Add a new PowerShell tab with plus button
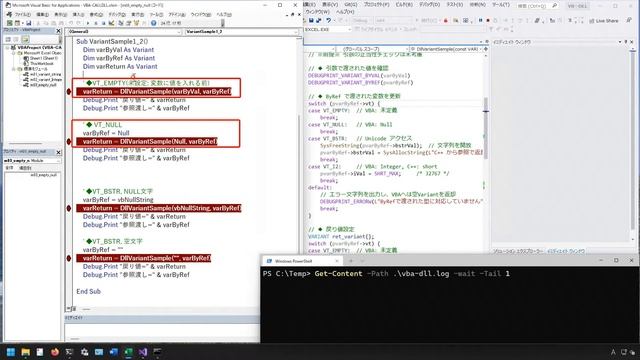Viewport: 640px width, 360px height. (351, 261)
